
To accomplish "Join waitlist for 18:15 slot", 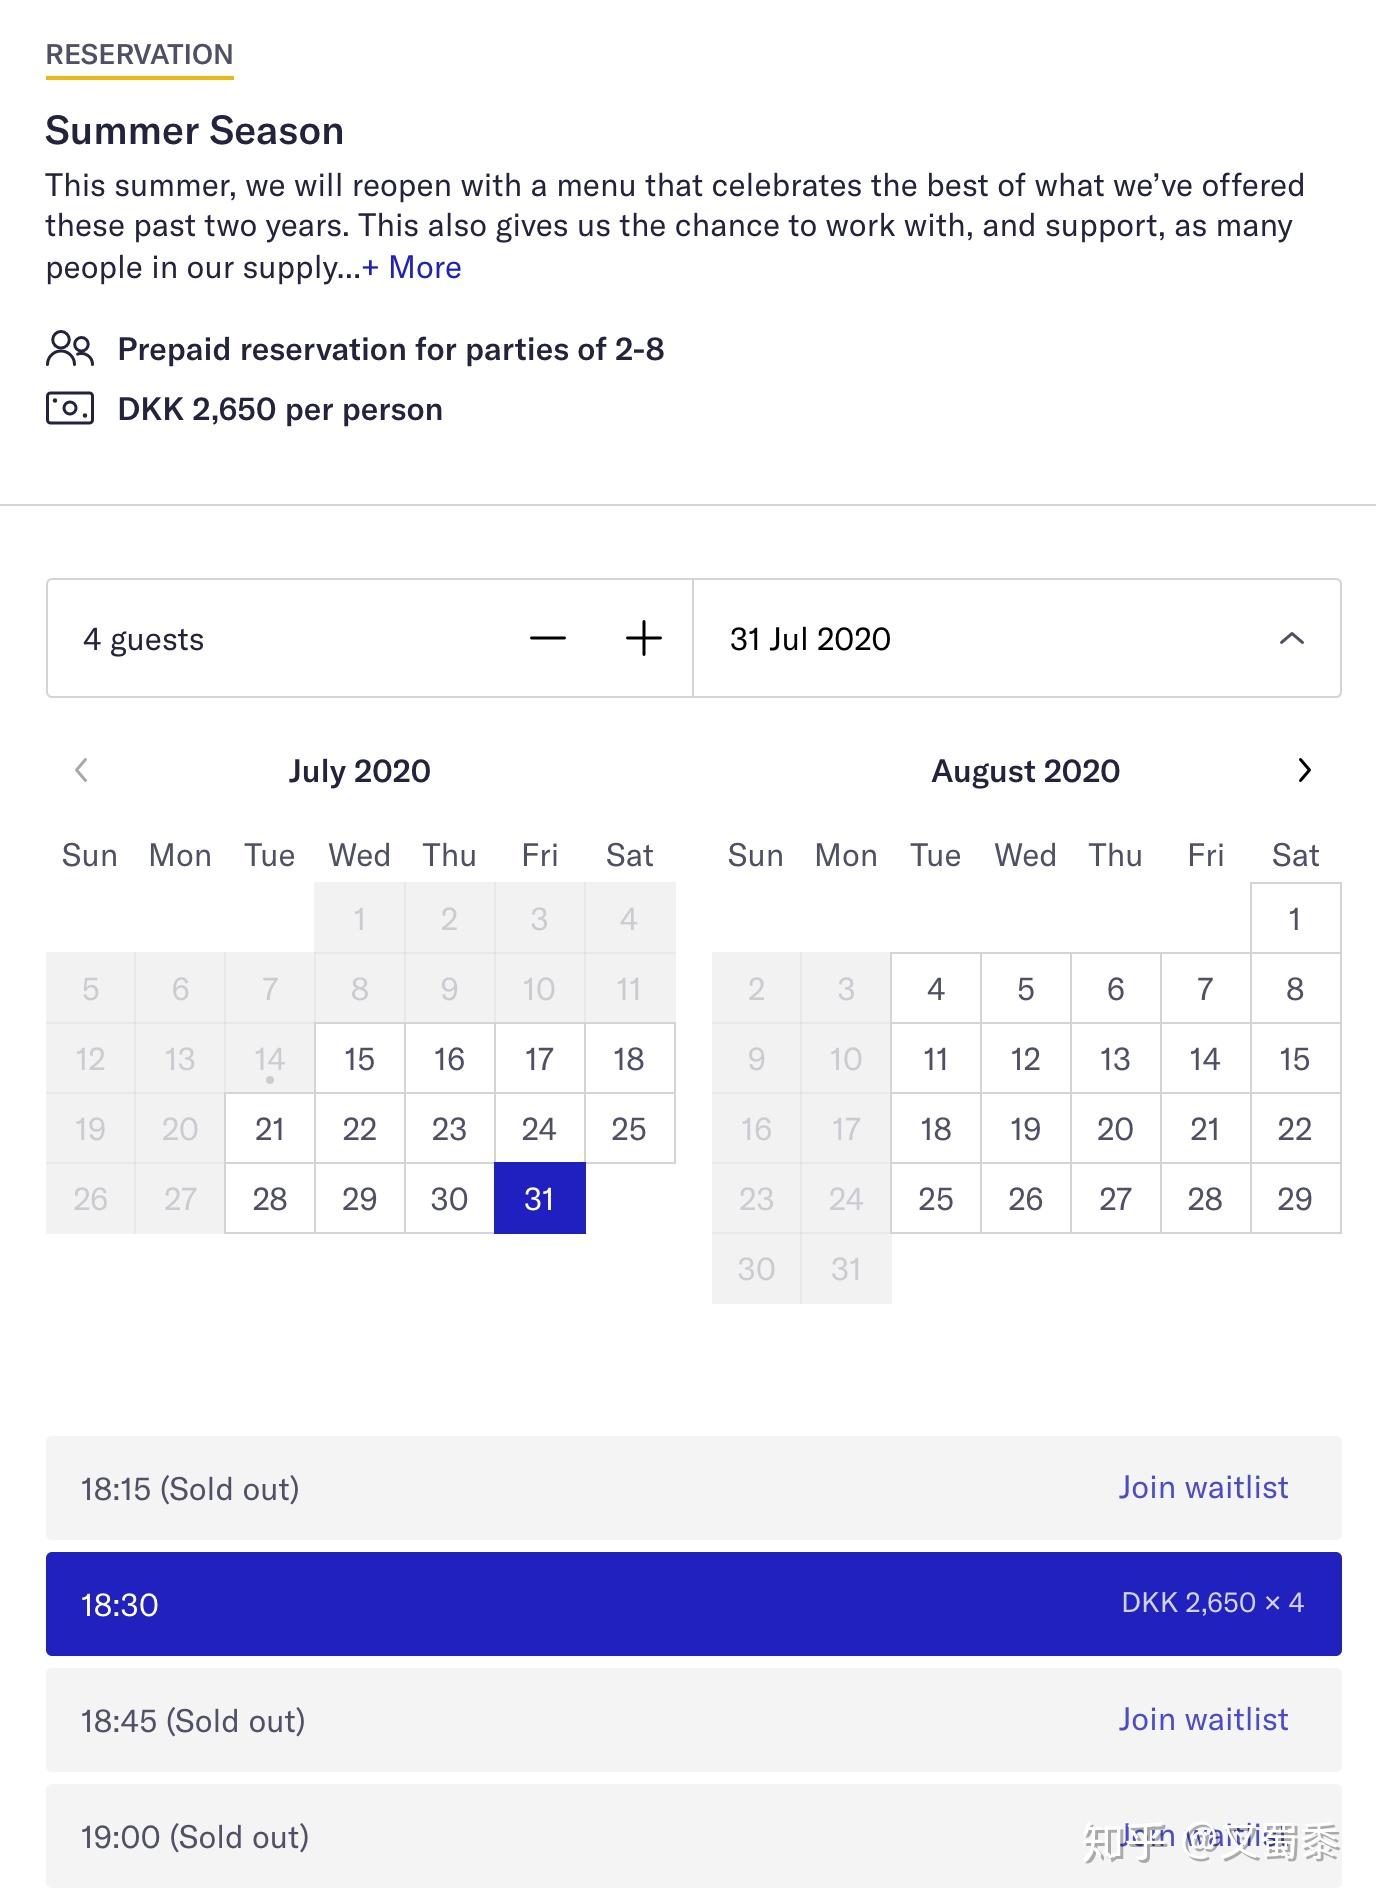I will coord(1203,1488).
